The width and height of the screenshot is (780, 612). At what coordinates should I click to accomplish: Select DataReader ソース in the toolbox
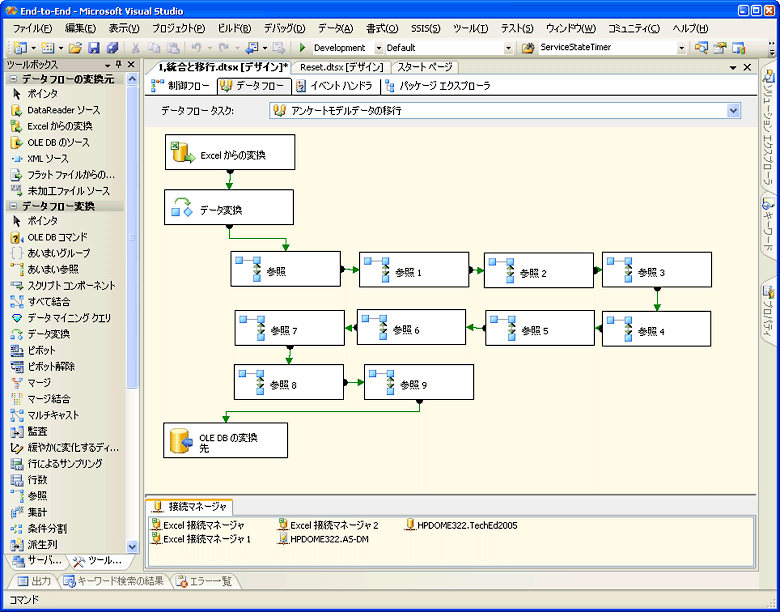click(x=62, y=109)
